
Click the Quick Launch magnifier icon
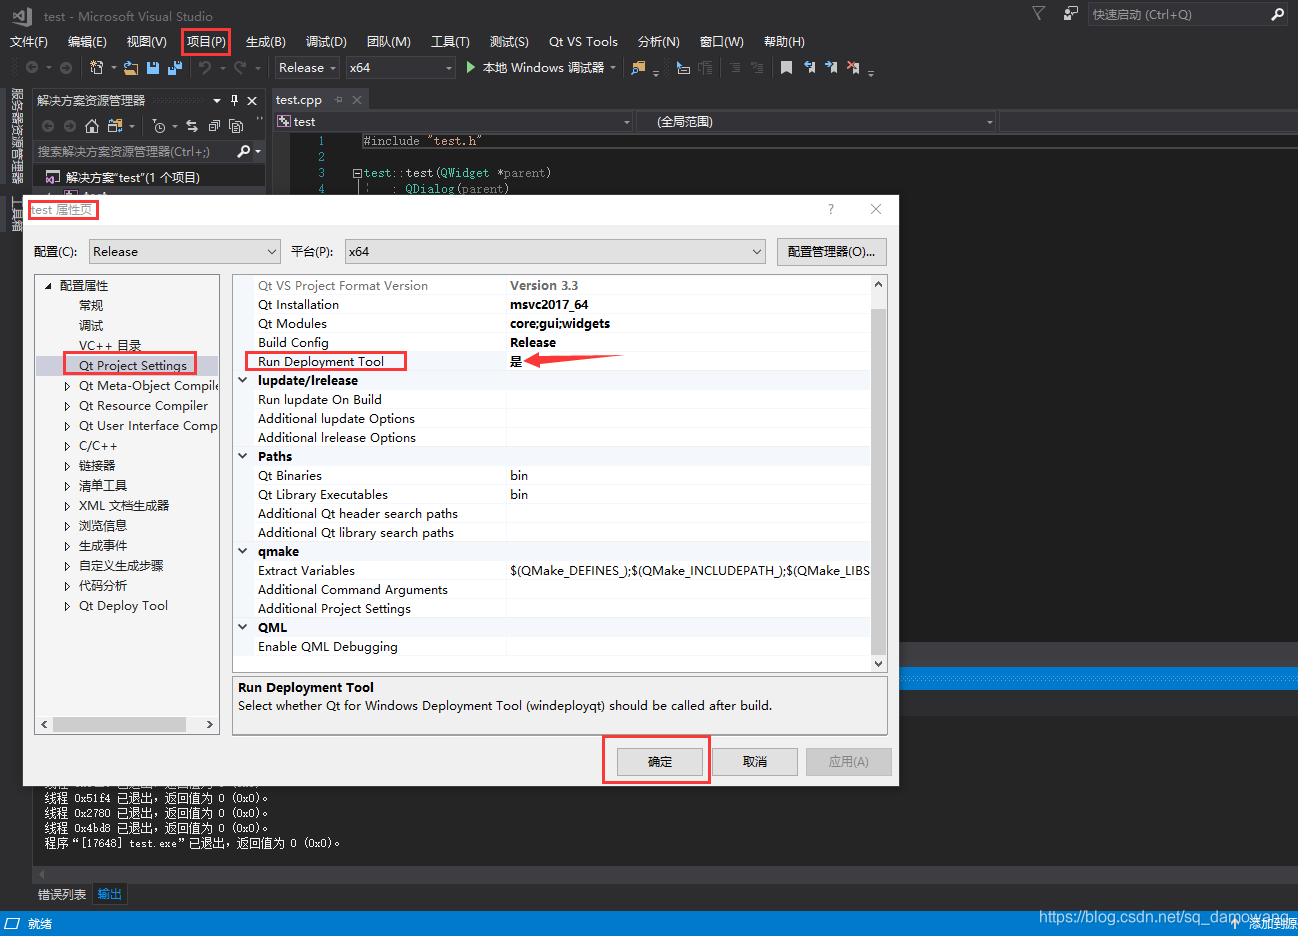coord(1277,14)
